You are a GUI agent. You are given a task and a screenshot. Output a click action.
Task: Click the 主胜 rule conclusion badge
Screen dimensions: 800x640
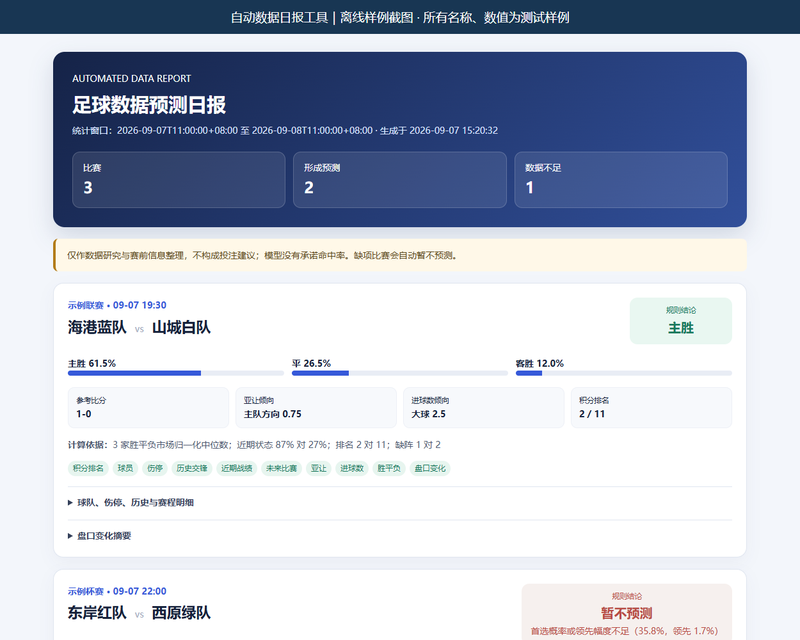pyautogui.click(x=681, y=321)
